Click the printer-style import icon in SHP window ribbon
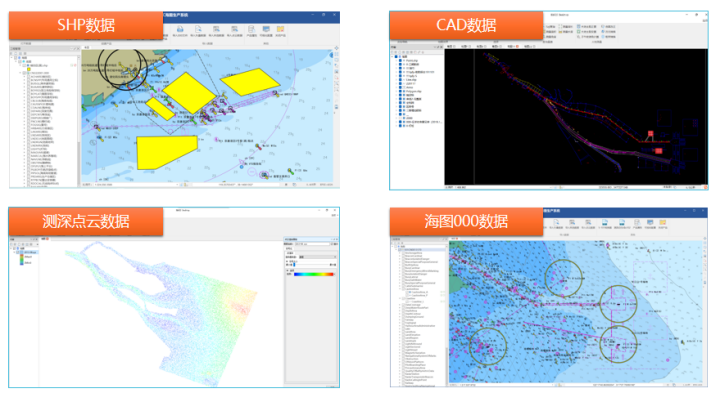The image size is (720, 393). 180,29
